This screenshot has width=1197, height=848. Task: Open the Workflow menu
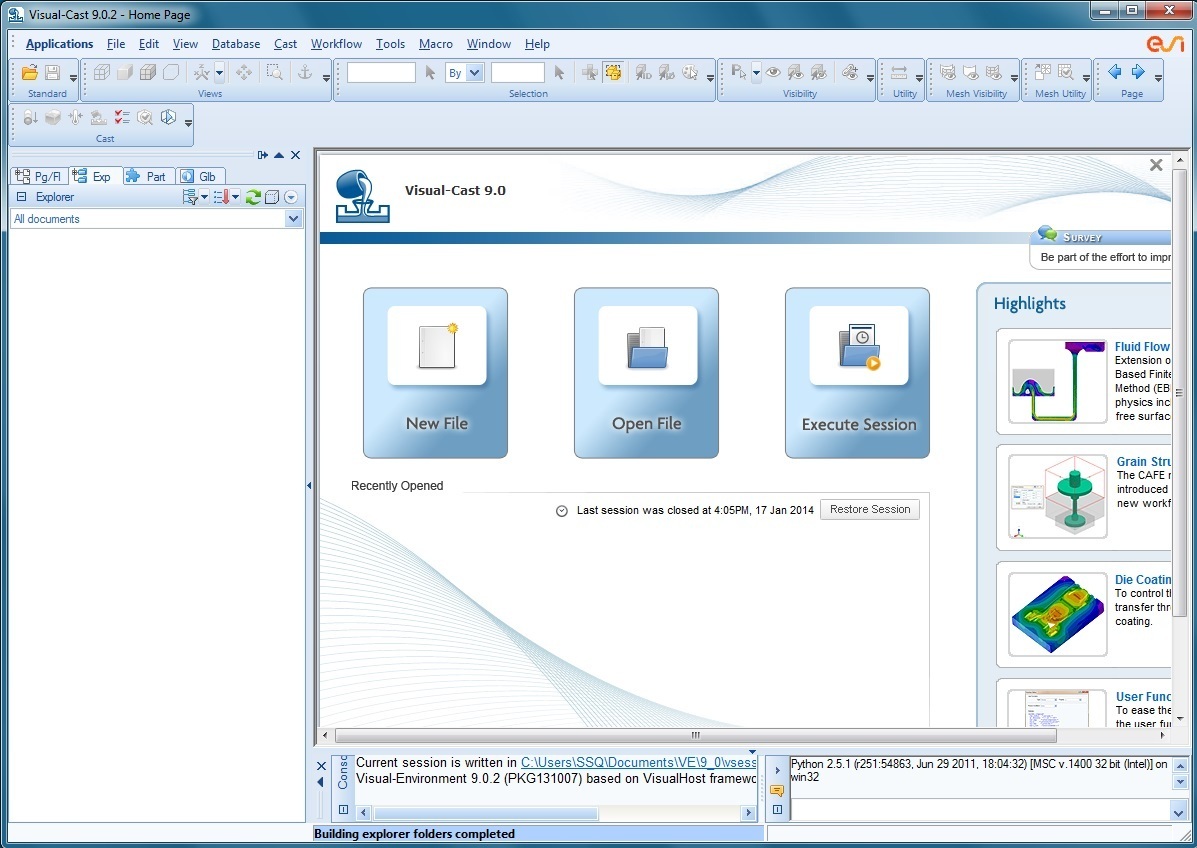337,44
